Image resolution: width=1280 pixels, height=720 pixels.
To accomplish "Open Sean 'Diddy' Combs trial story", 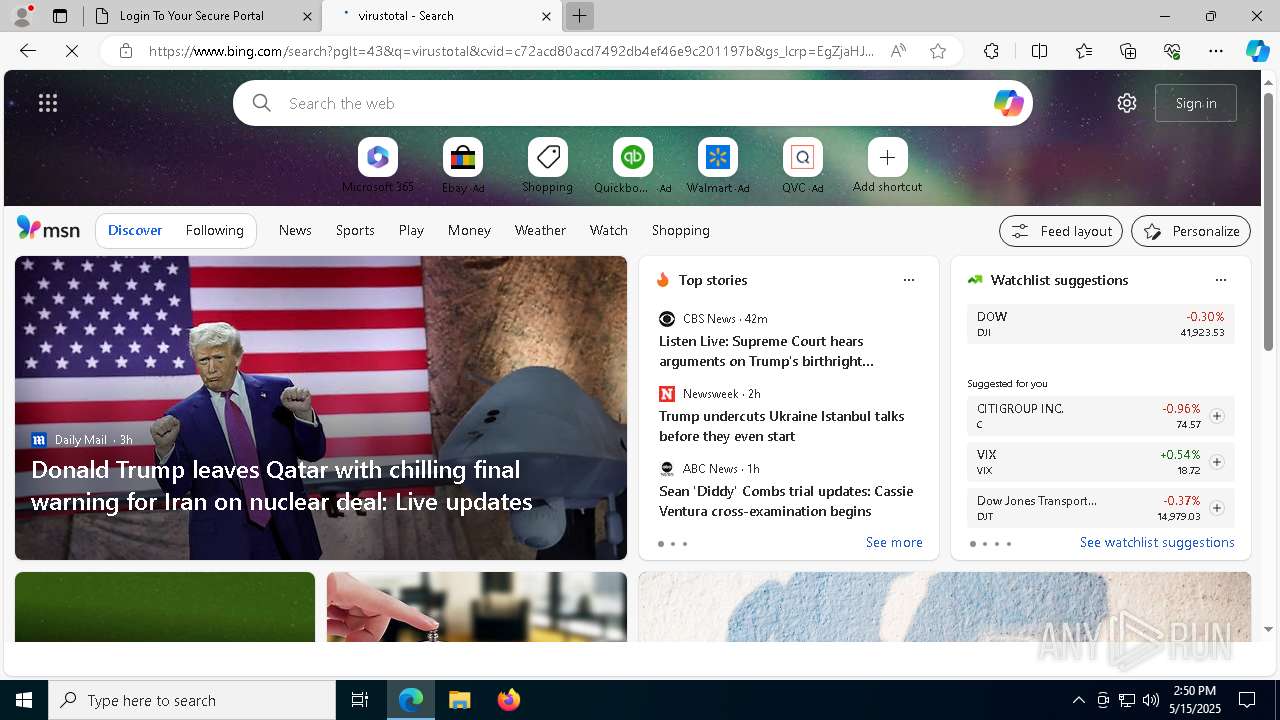I will pyautogui.click(x=786, y=501).
